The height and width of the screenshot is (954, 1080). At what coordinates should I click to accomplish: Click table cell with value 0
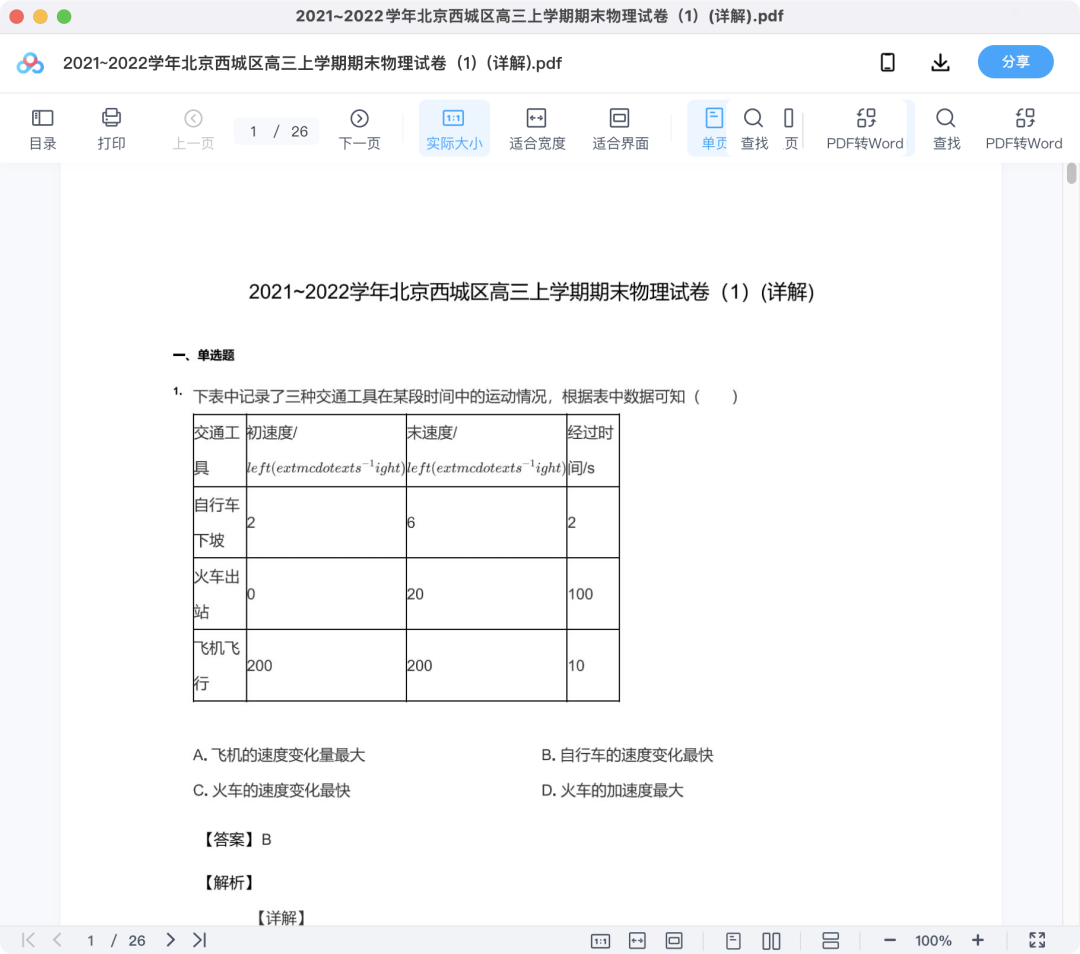click(x=326, y=594)
